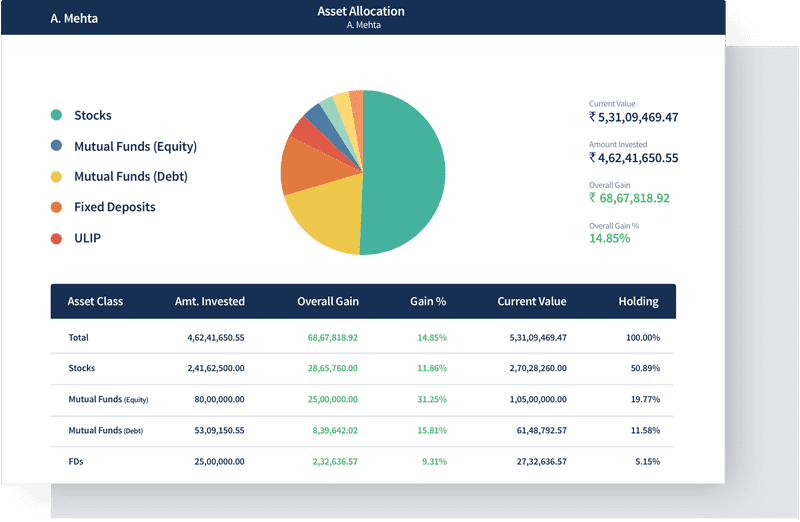Screen dimensions: 800x522
Task: Click FDs current value 27,32,636.57
Action: pos(542,461)
